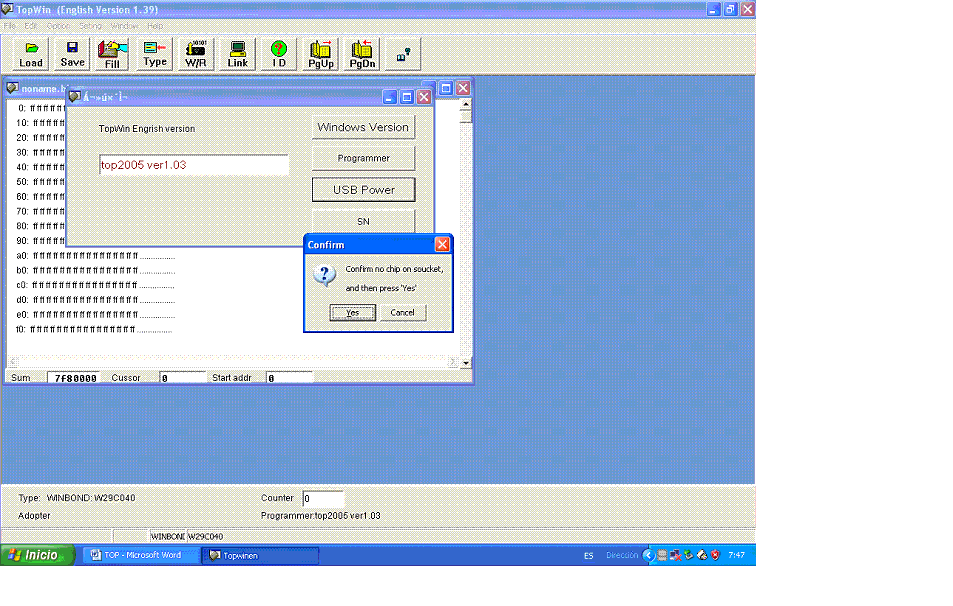Click the hex row starting with d0:

point(95,300)
